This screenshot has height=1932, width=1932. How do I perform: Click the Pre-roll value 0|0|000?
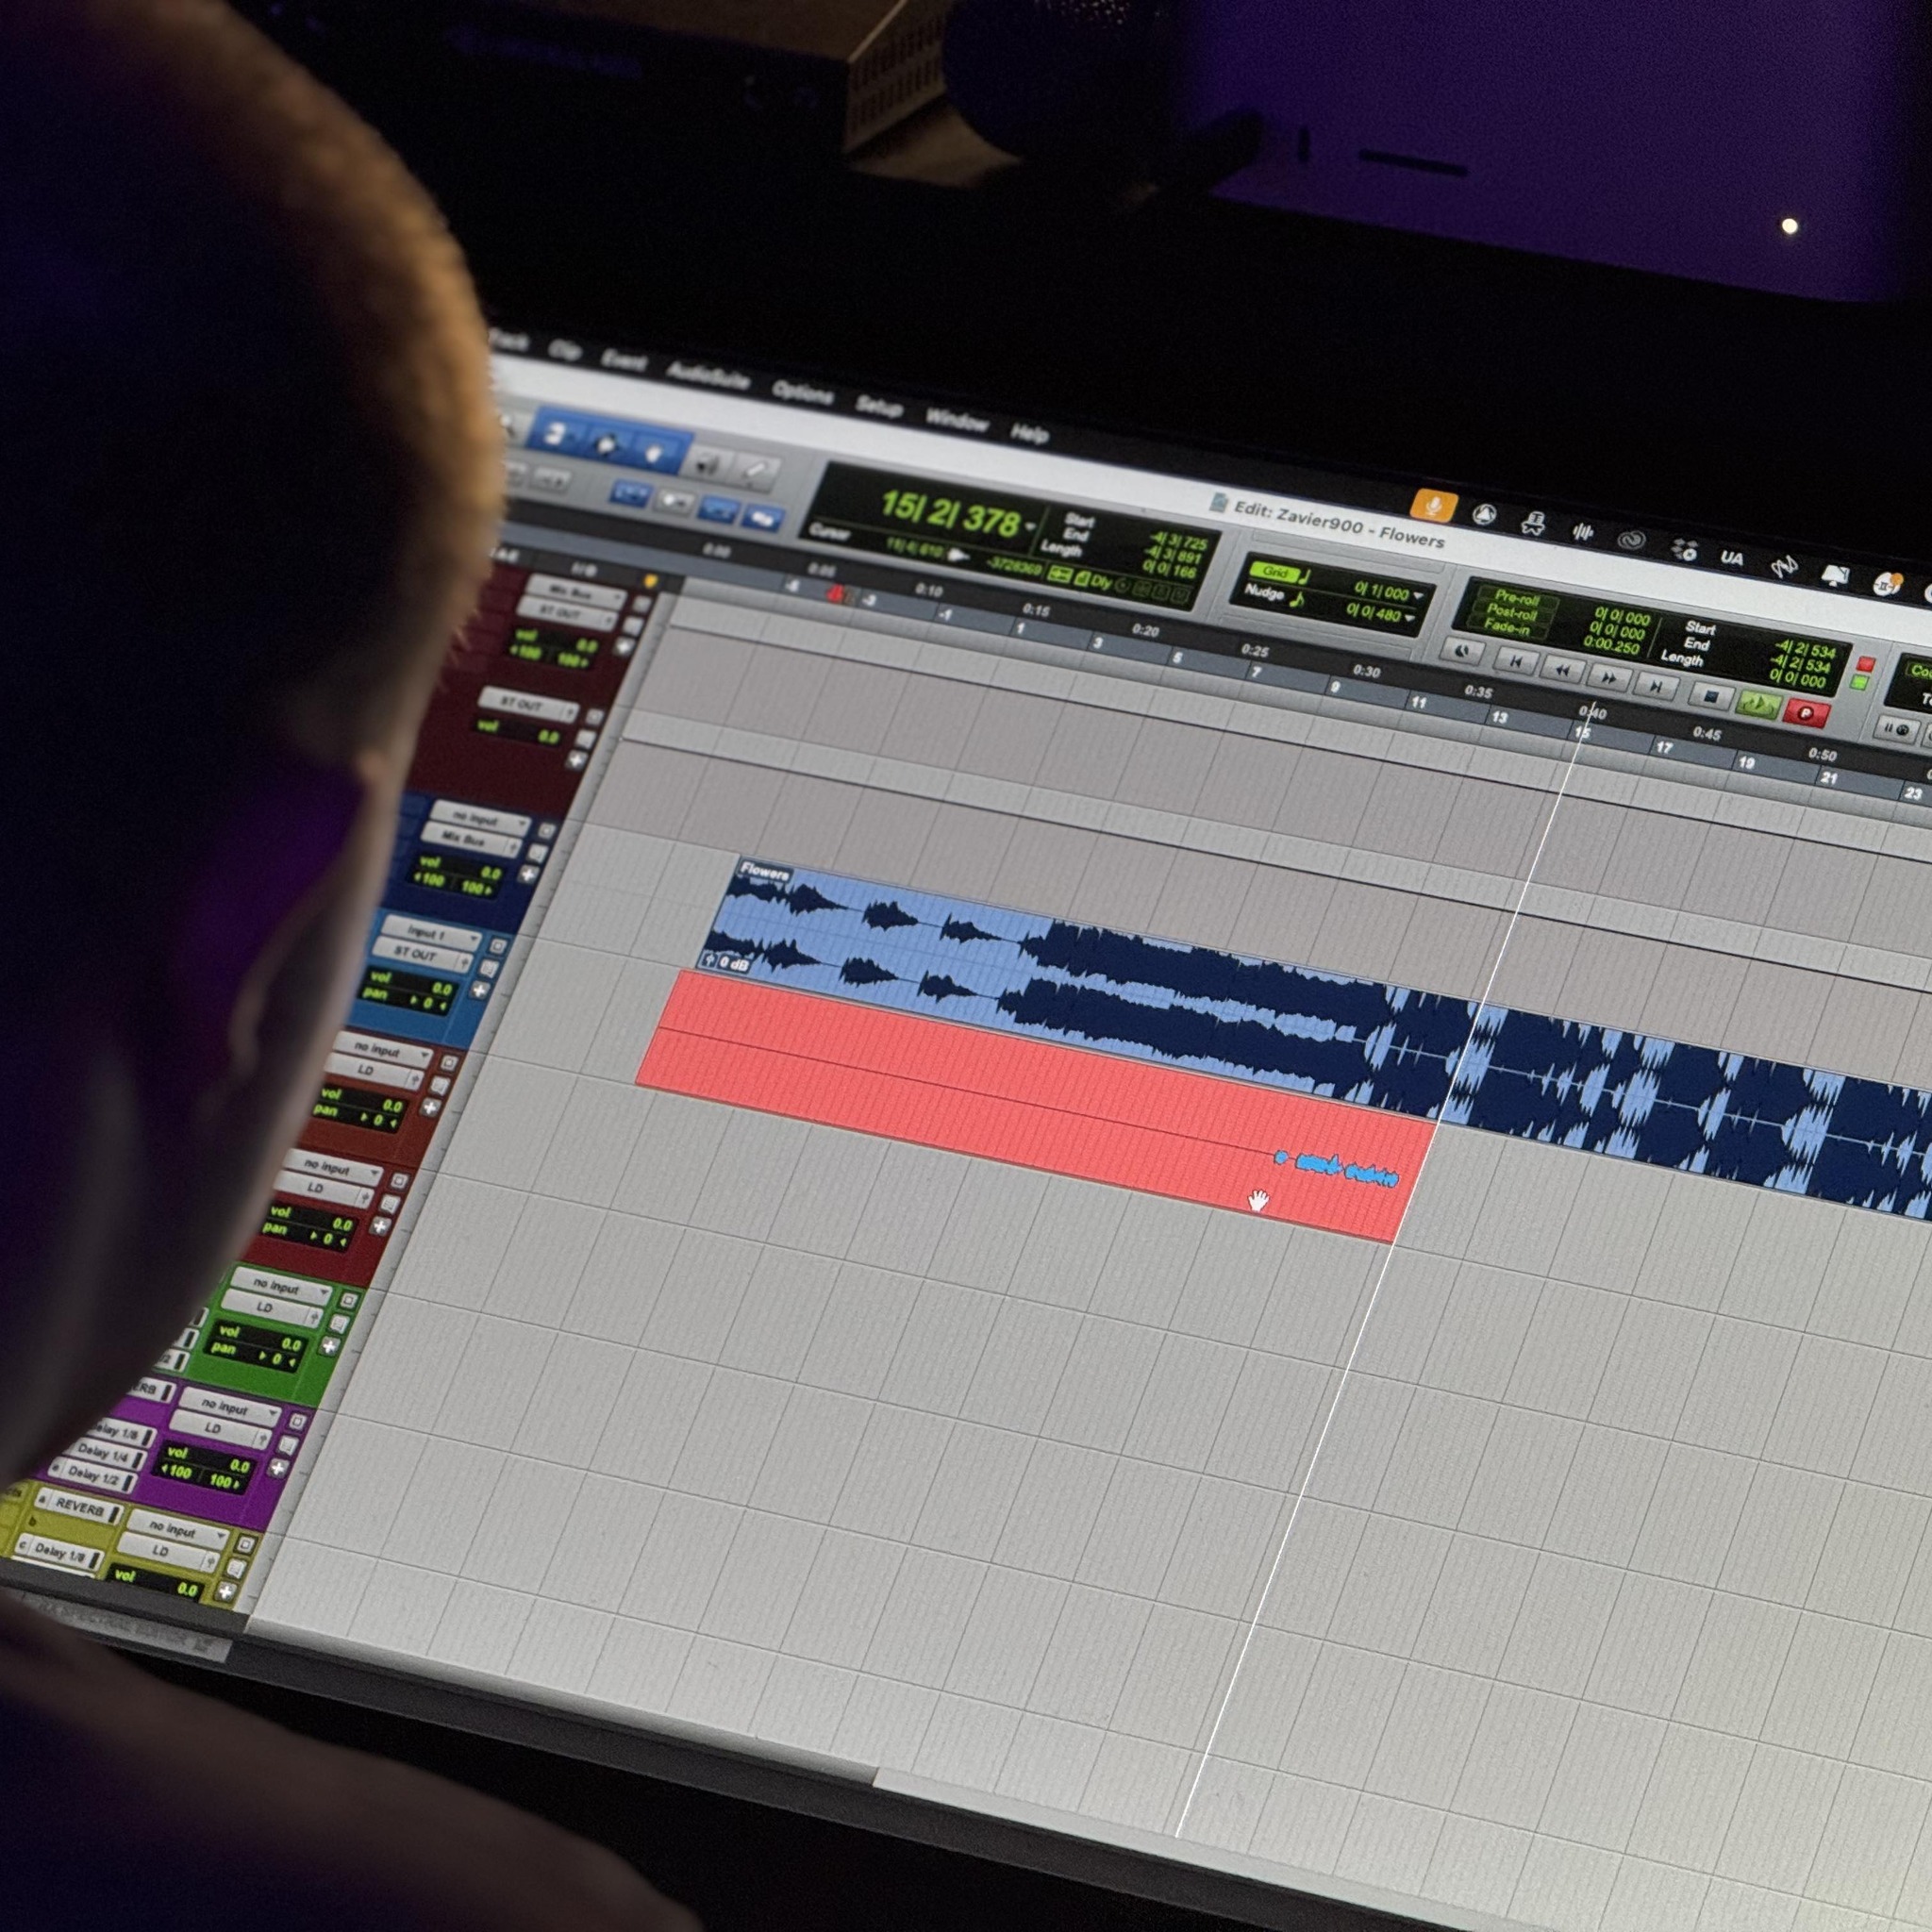coord(1620,618)
